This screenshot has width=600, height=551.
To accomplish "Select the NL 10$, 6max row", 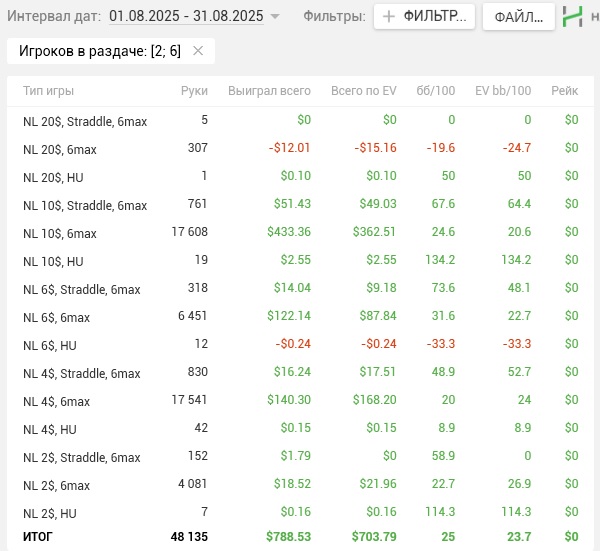I will [300, 233].
